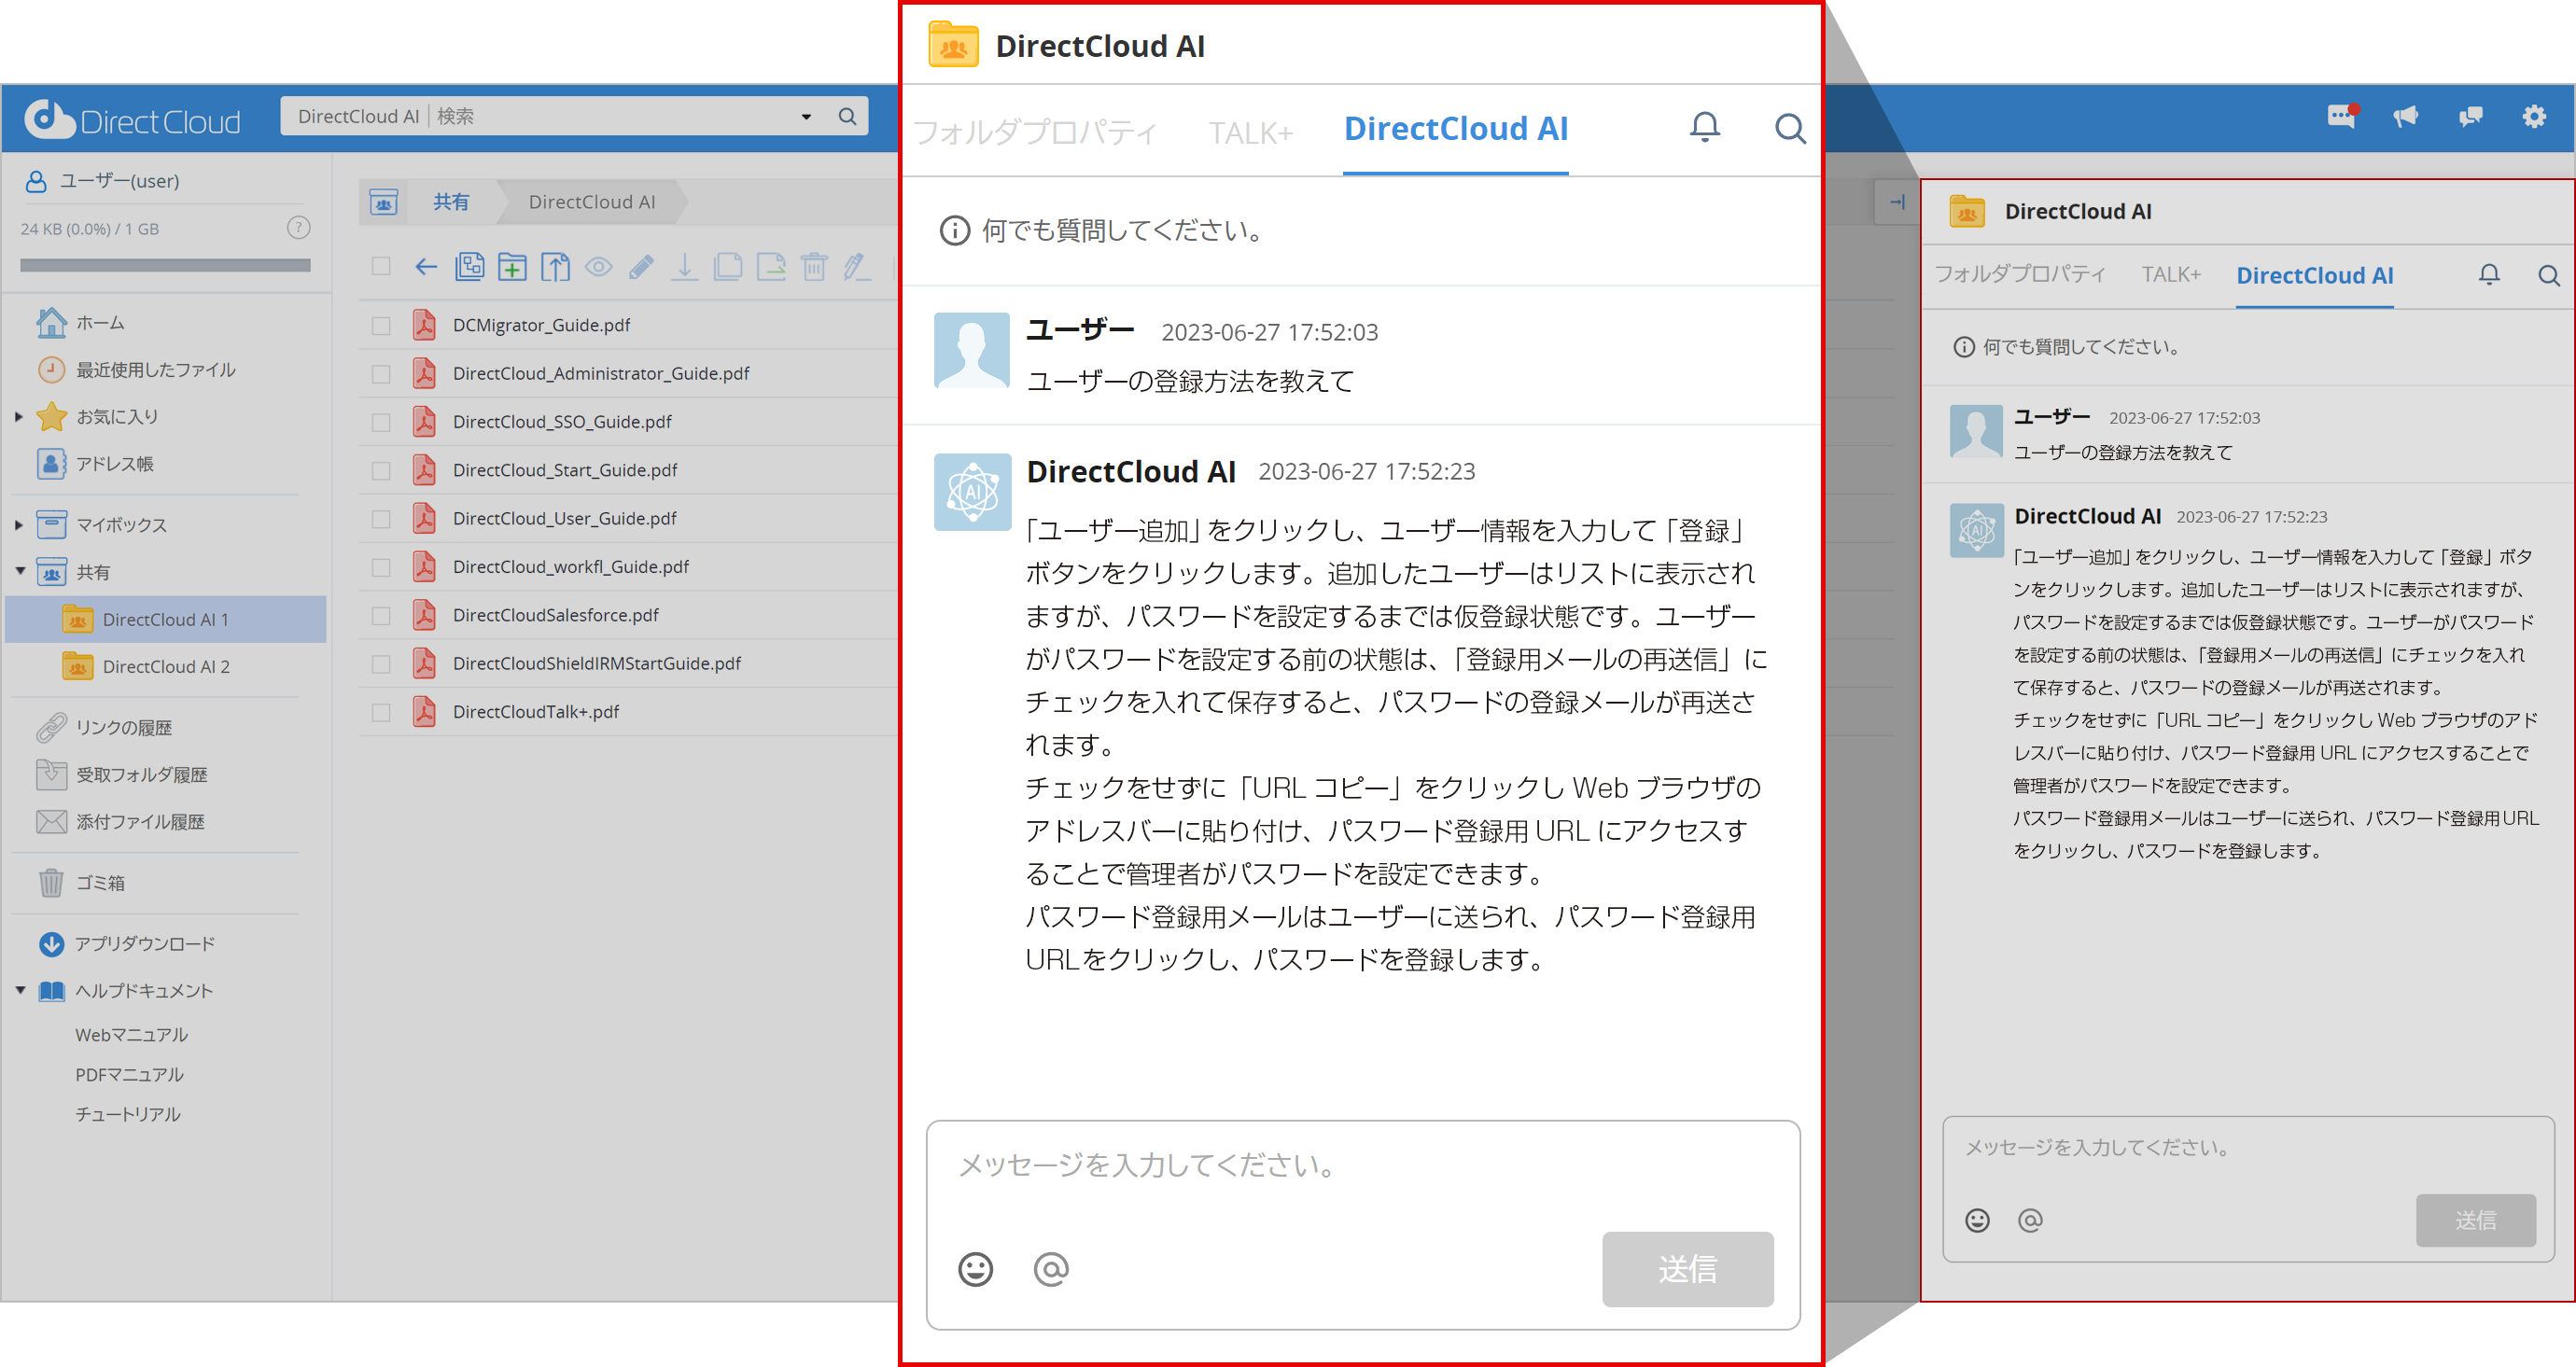
Task: Create a new folder with the plus-folder icon
Action: pos(513,267)
